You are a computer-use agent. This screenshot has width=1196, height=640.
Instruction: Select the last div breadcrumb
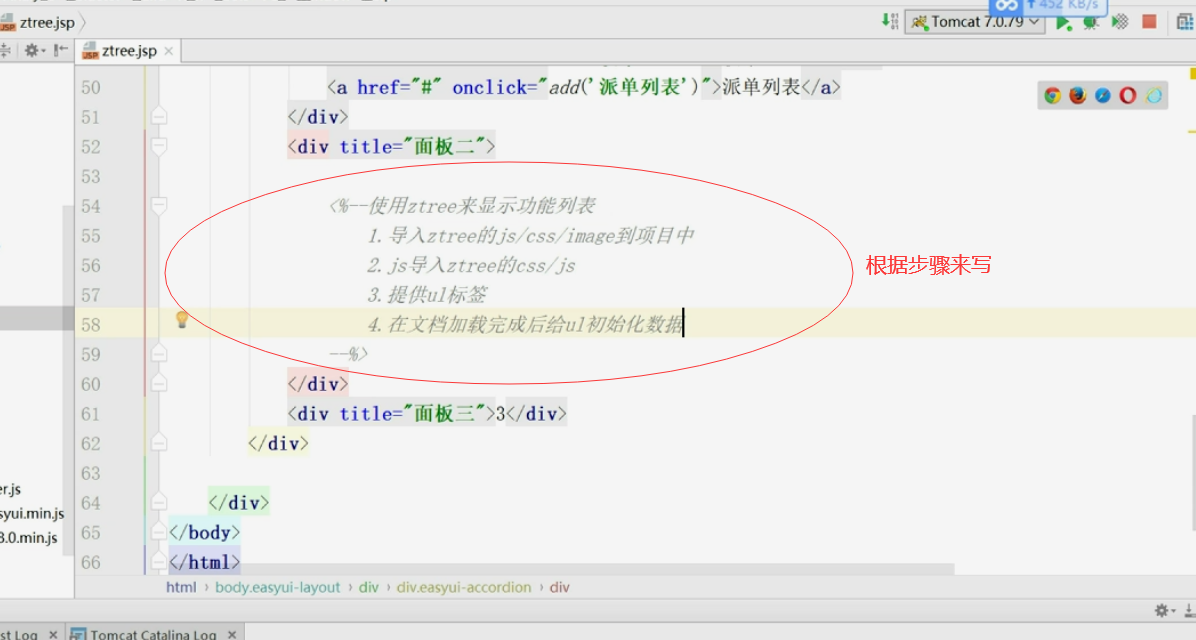tap(560, 587)
